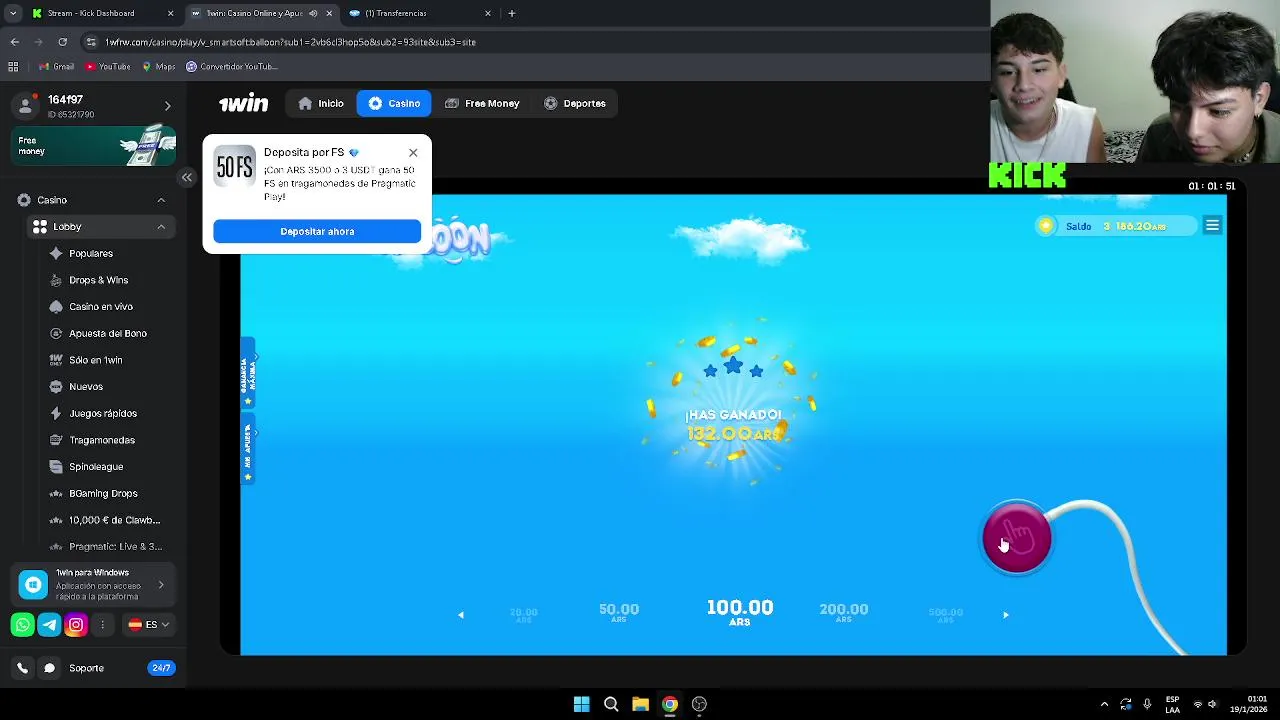Open the three-dot more socials menu

(x=102, y=625)
